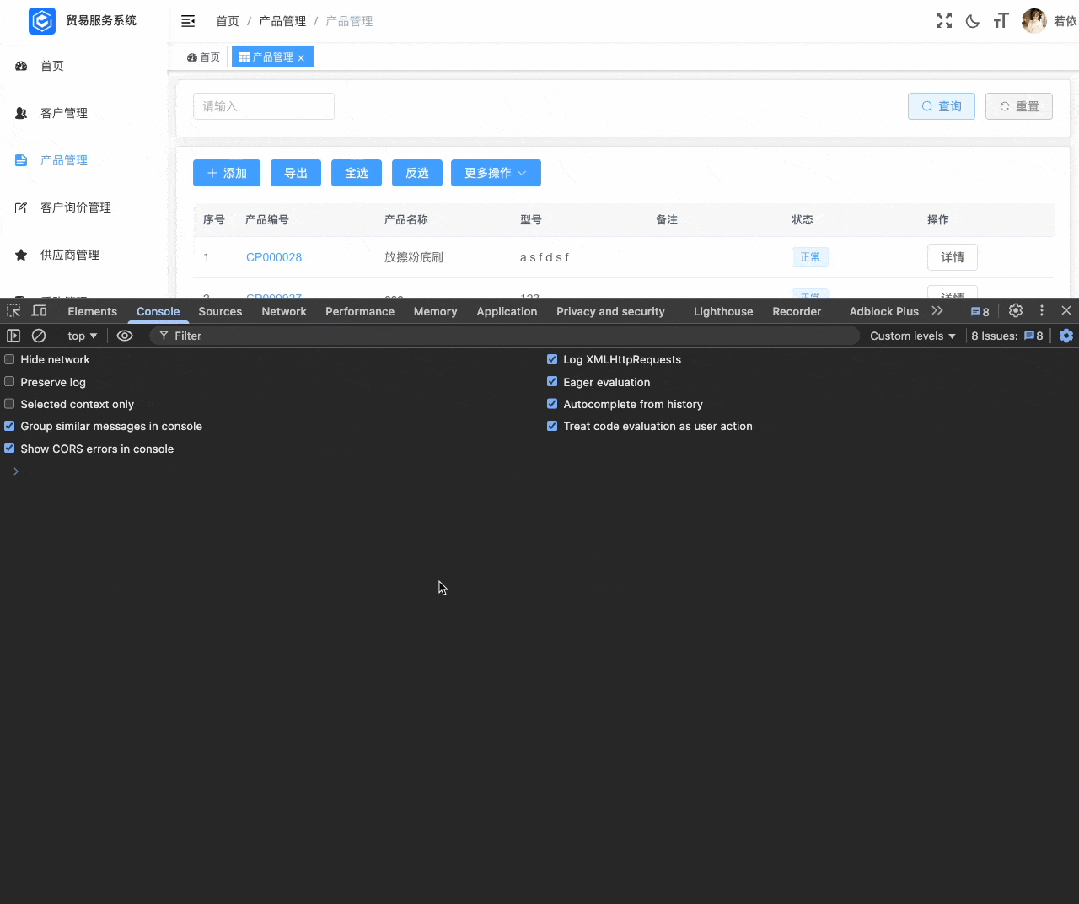
Task: Click the console live expression eye icon
Action: pos(124,336)
